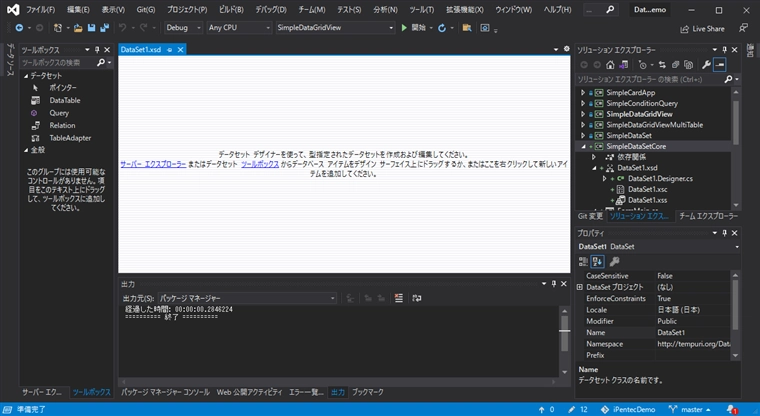Click the find in files toolbar icon
This screenshot has width=760, height=416.
(x=467, y=28)
